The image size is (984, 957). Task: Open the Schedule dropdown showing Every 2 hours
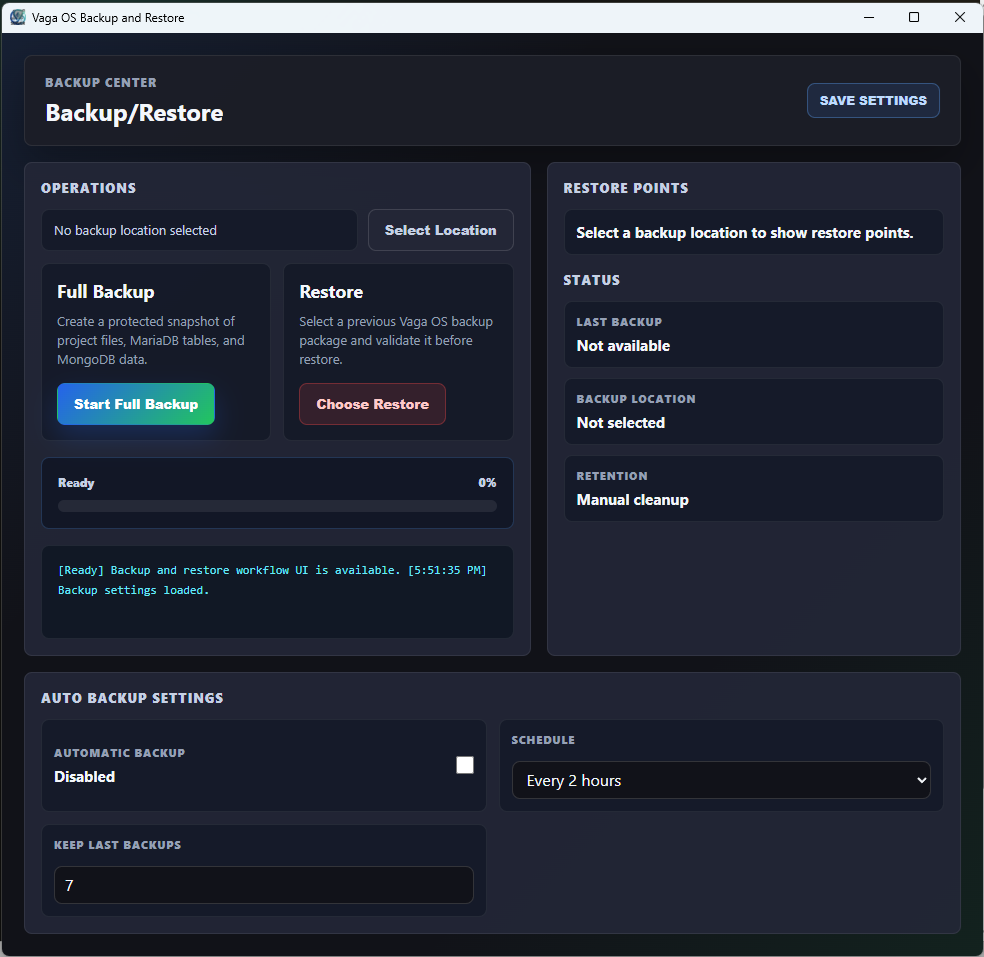point(721,780)
